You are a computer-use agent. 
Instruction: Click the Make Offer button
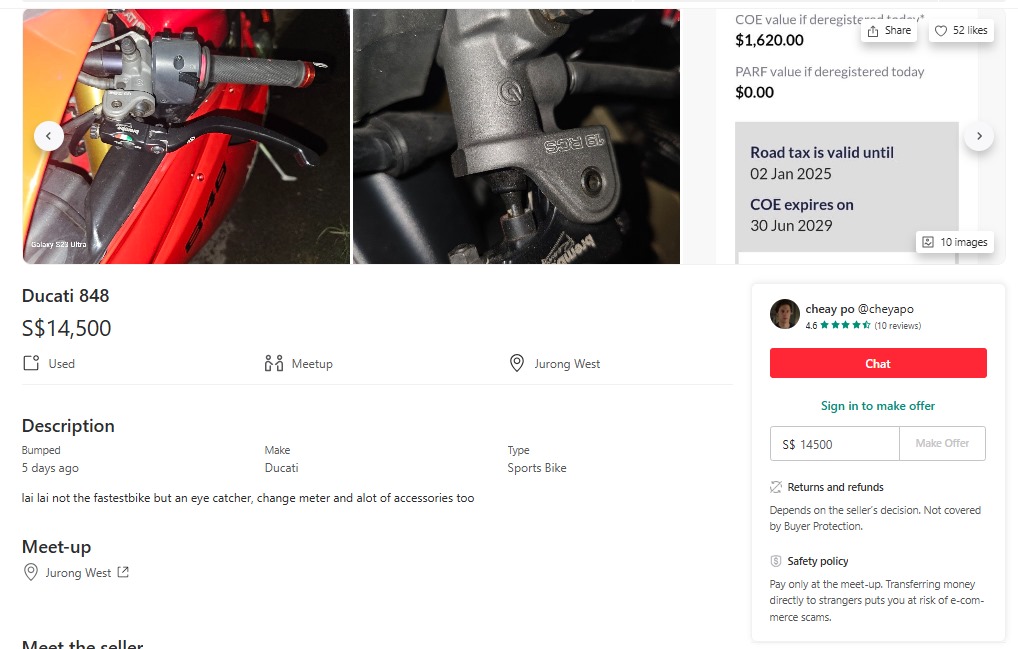point(942,444)
